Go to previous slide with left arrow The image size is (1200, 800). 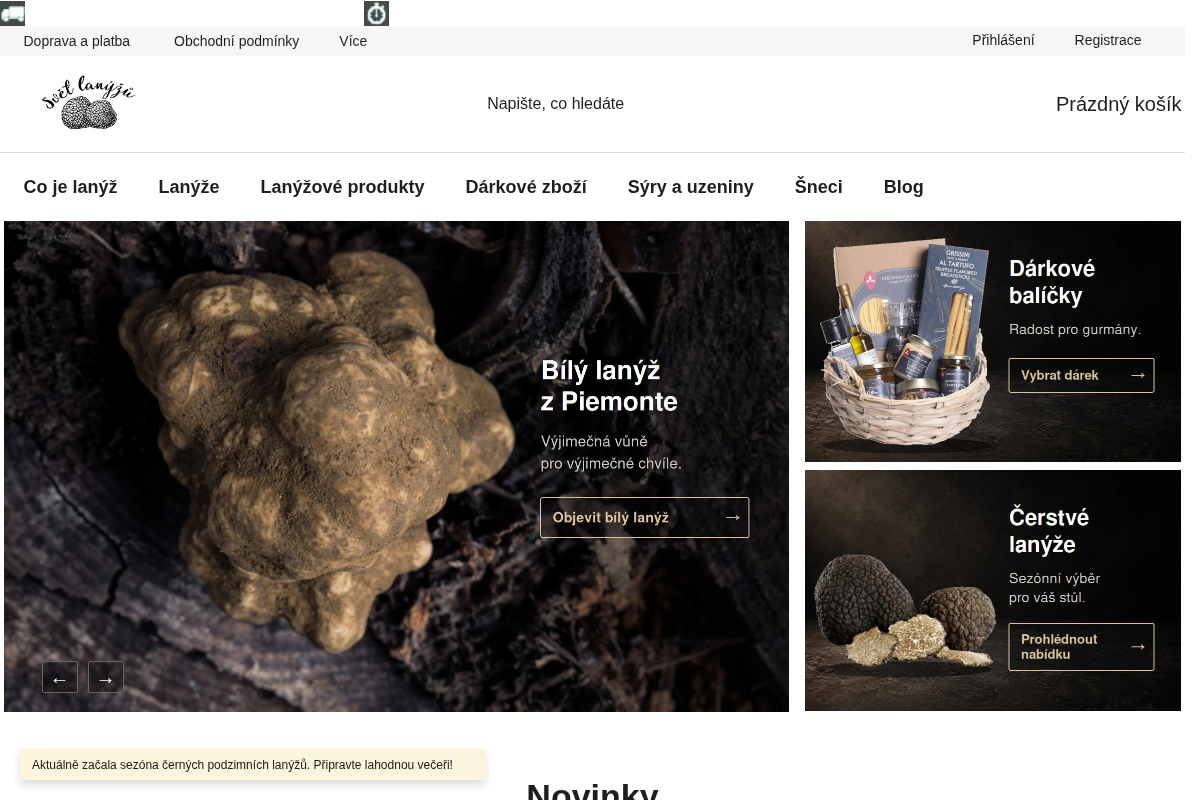60,677
